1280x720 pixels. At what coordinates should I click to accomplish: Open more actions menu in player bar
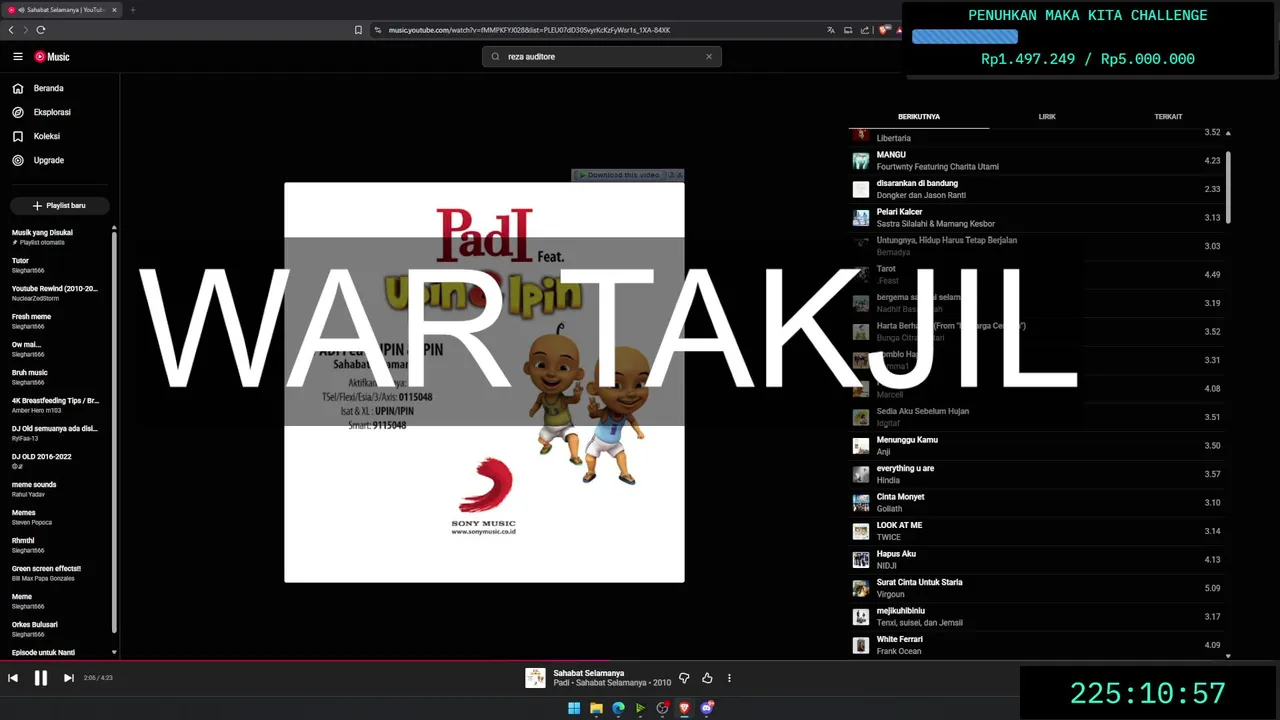point(729,678)
